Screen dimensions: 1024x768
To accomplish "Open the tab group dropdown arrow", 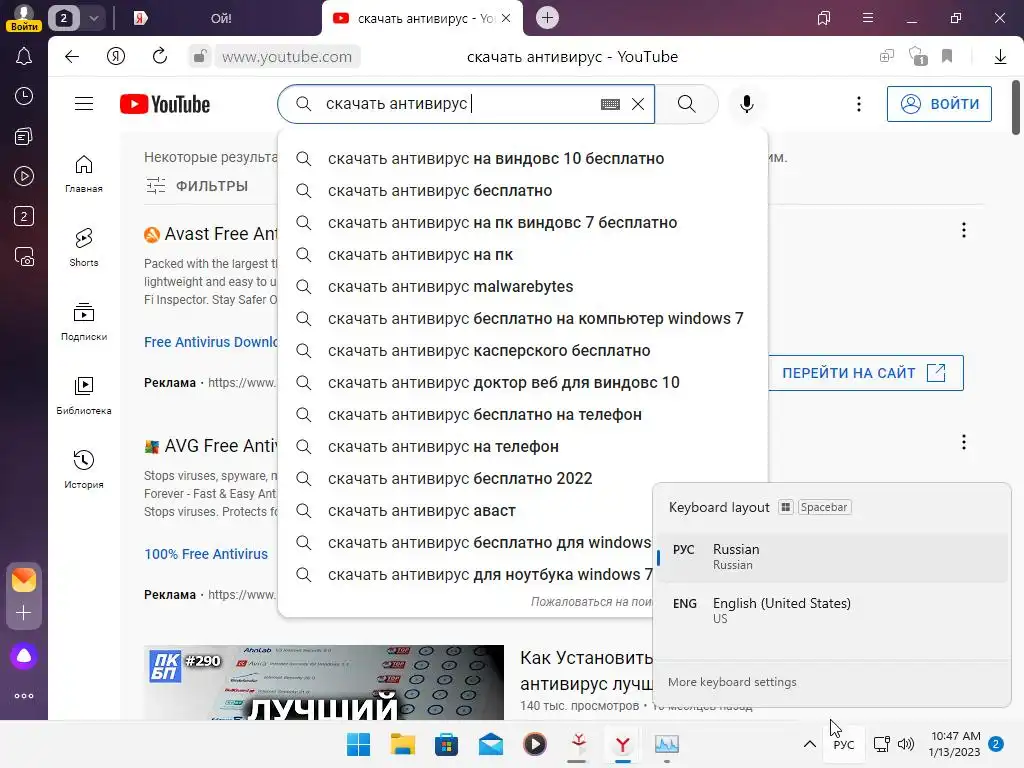I will click(93, 18).
